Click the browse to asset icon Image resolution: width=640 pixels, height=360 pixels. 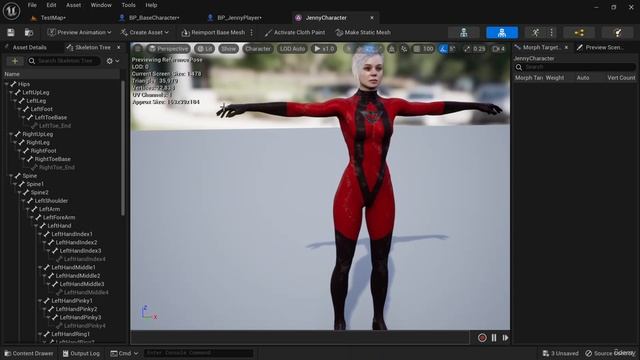click(29, 33)
